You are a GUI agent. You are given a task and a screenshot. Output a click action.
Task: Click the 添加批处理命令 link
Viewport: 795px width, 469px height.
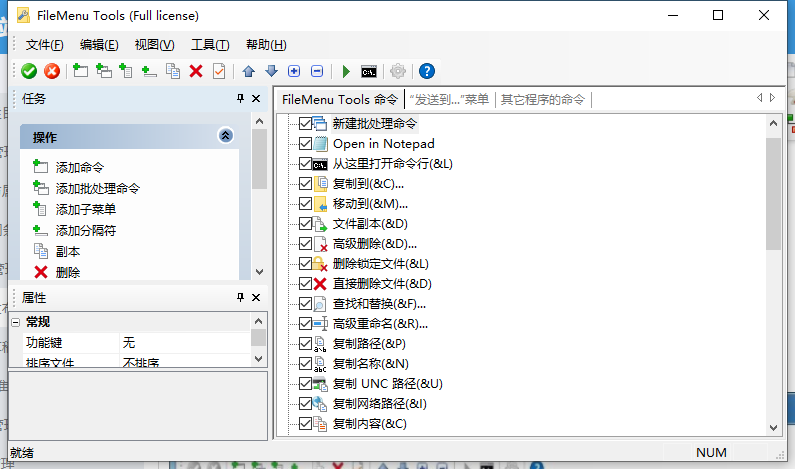tap(98, 189)
